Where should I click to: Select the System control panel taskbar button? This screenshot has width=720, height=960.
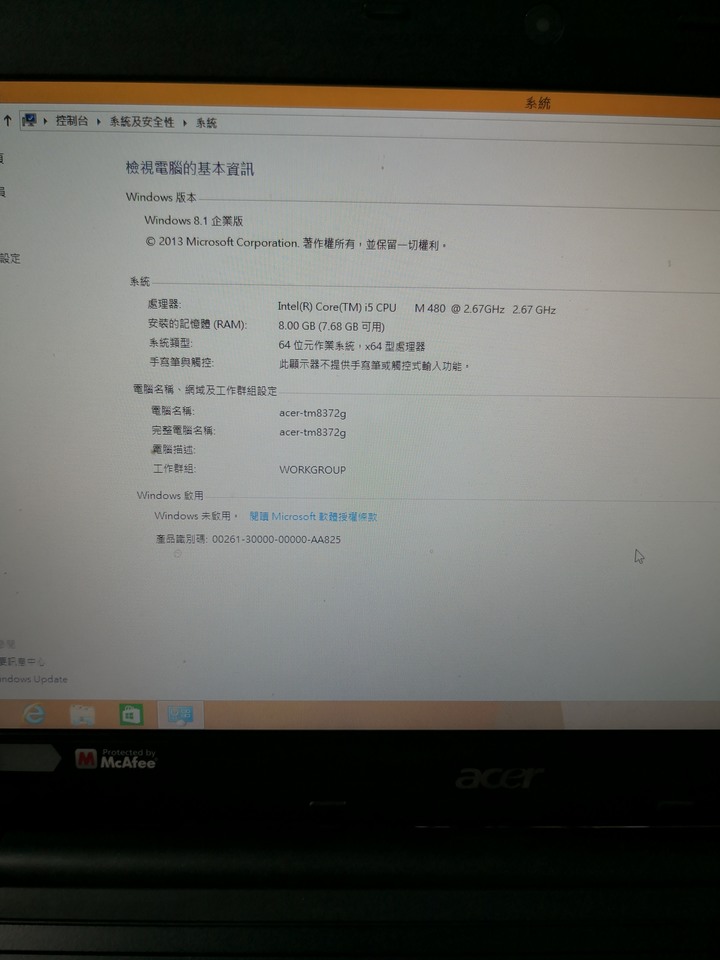point(181,714)
